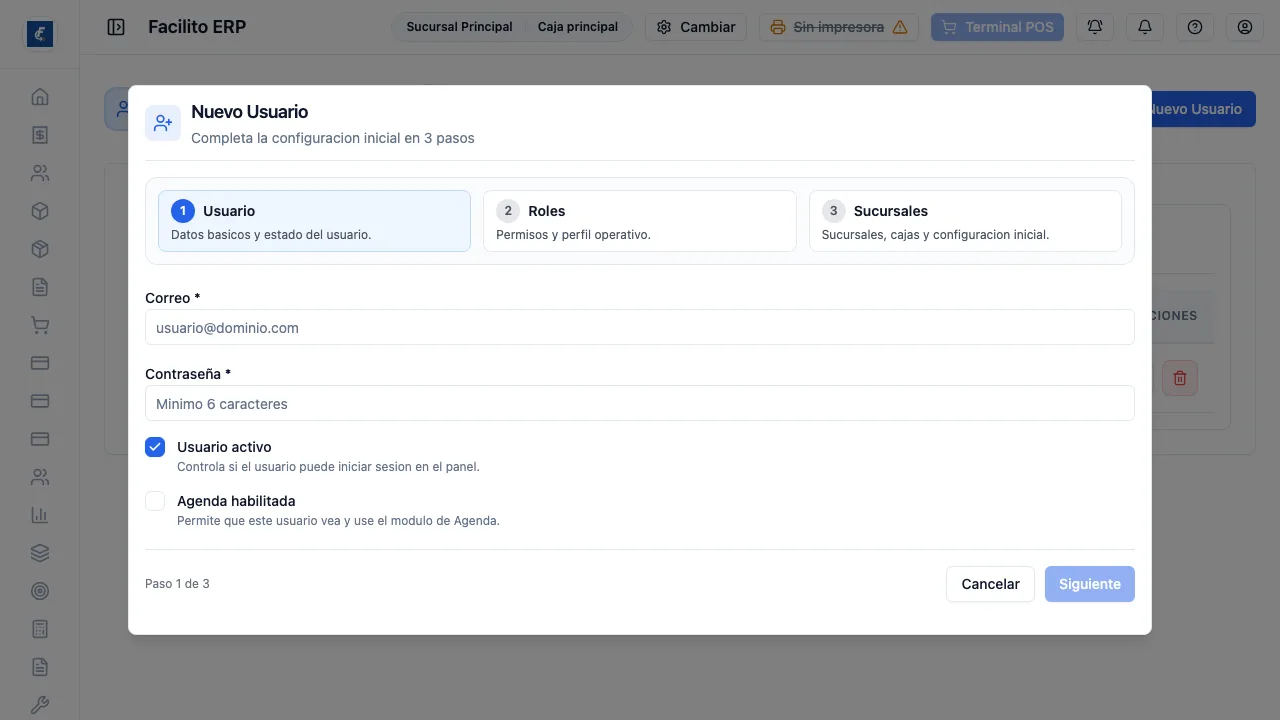This screenshot has width=1280, height=720.
Task: Open the home dashboard icon in sidebar
Action: [x=40, y=97]
